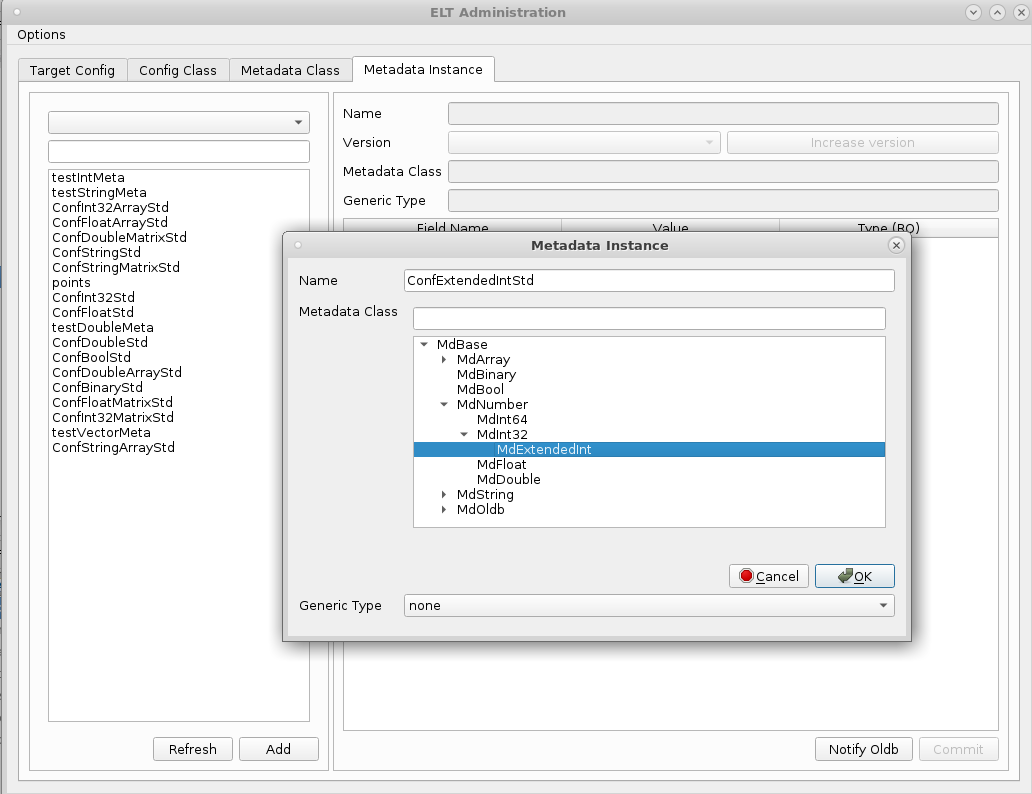Select ConfFloatArrayStd in the list

coord(110,223)
